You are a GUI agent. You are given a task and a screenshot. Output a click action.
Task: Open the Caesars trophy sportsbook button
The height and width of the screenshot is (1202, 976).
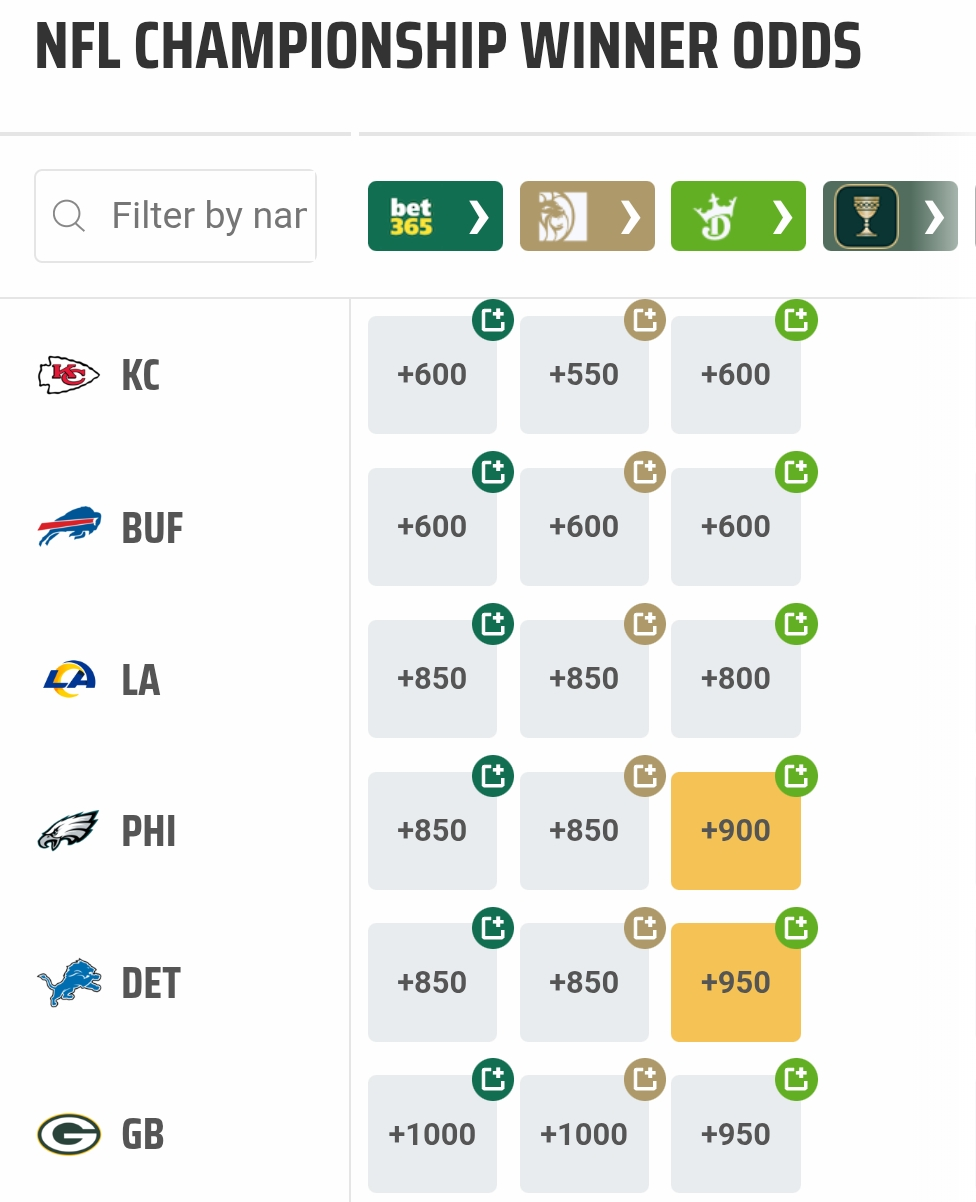[x=890, y=216]
